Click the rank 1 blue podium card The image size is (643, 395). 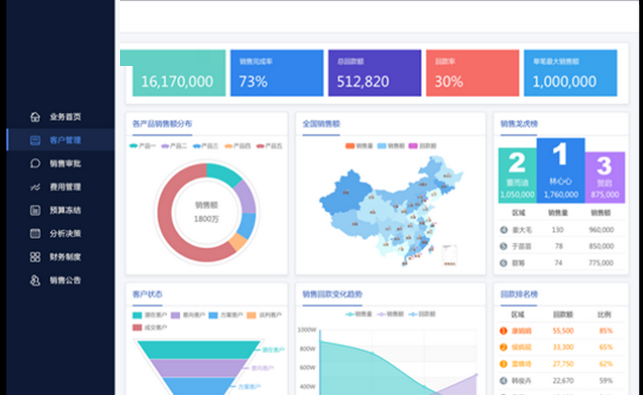point(561,170)
